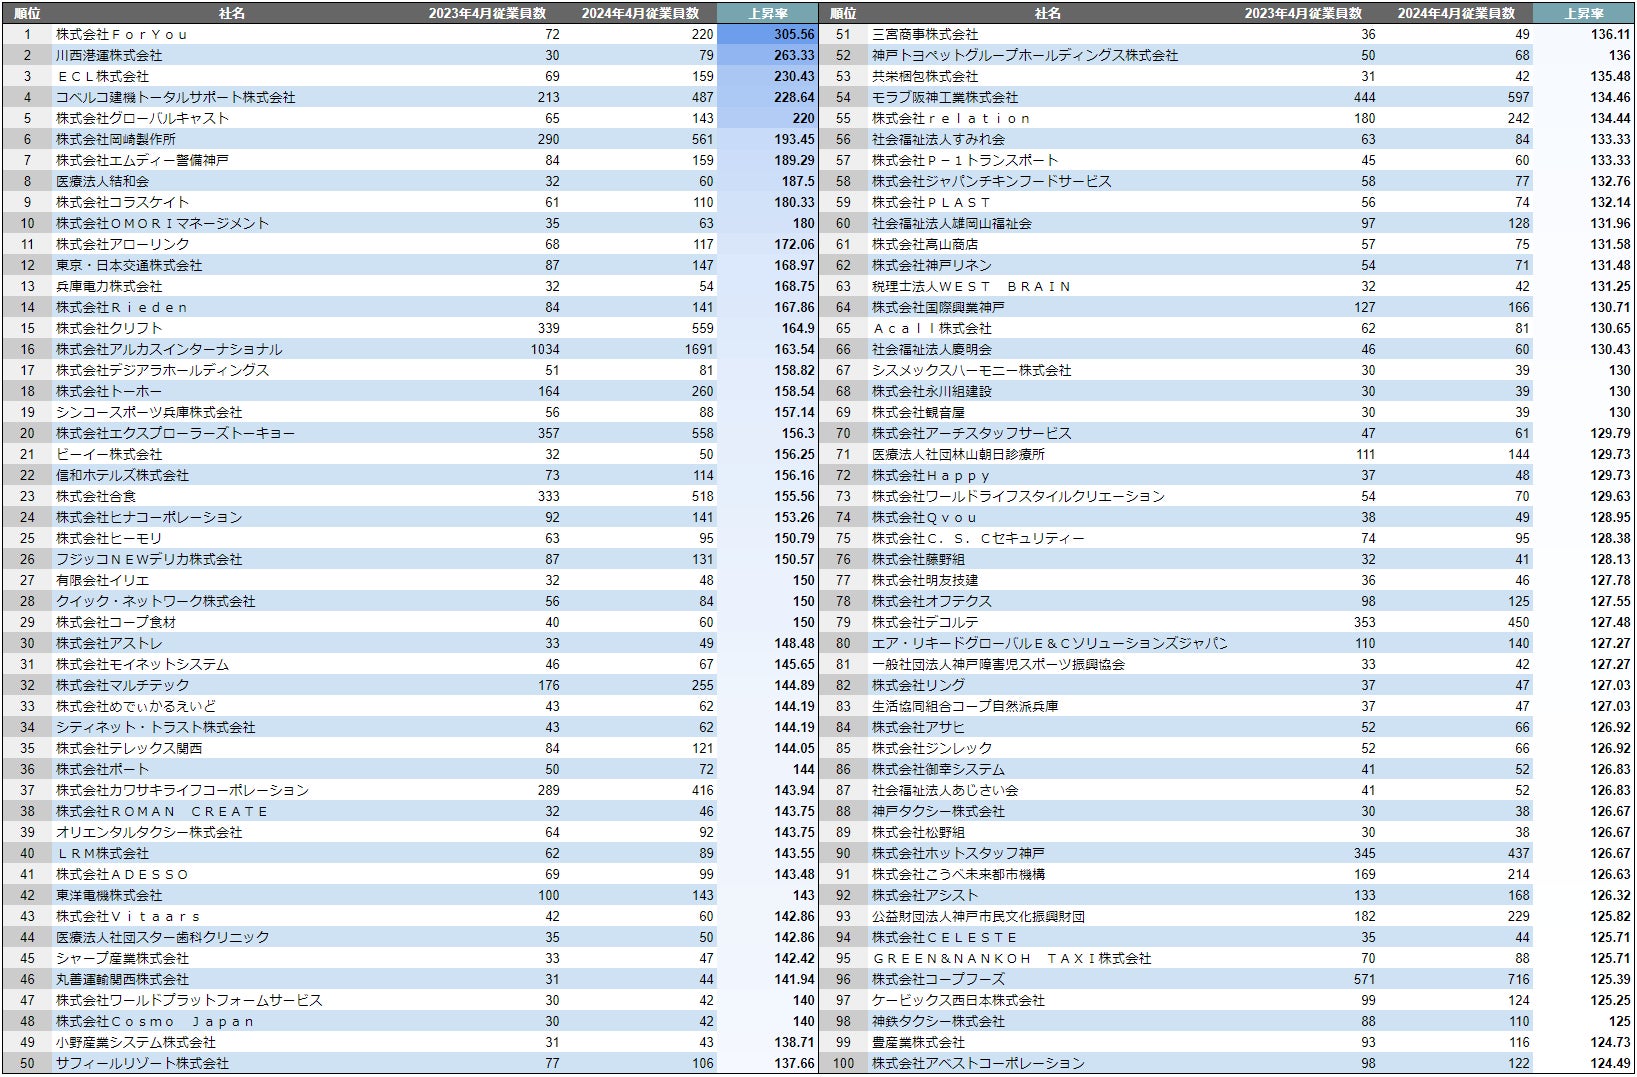Click the ＥＣＬ株式会社 name cell
Image resolution: width=1637 pixels, height=1077 pixels.
click(x=102, y=76)
